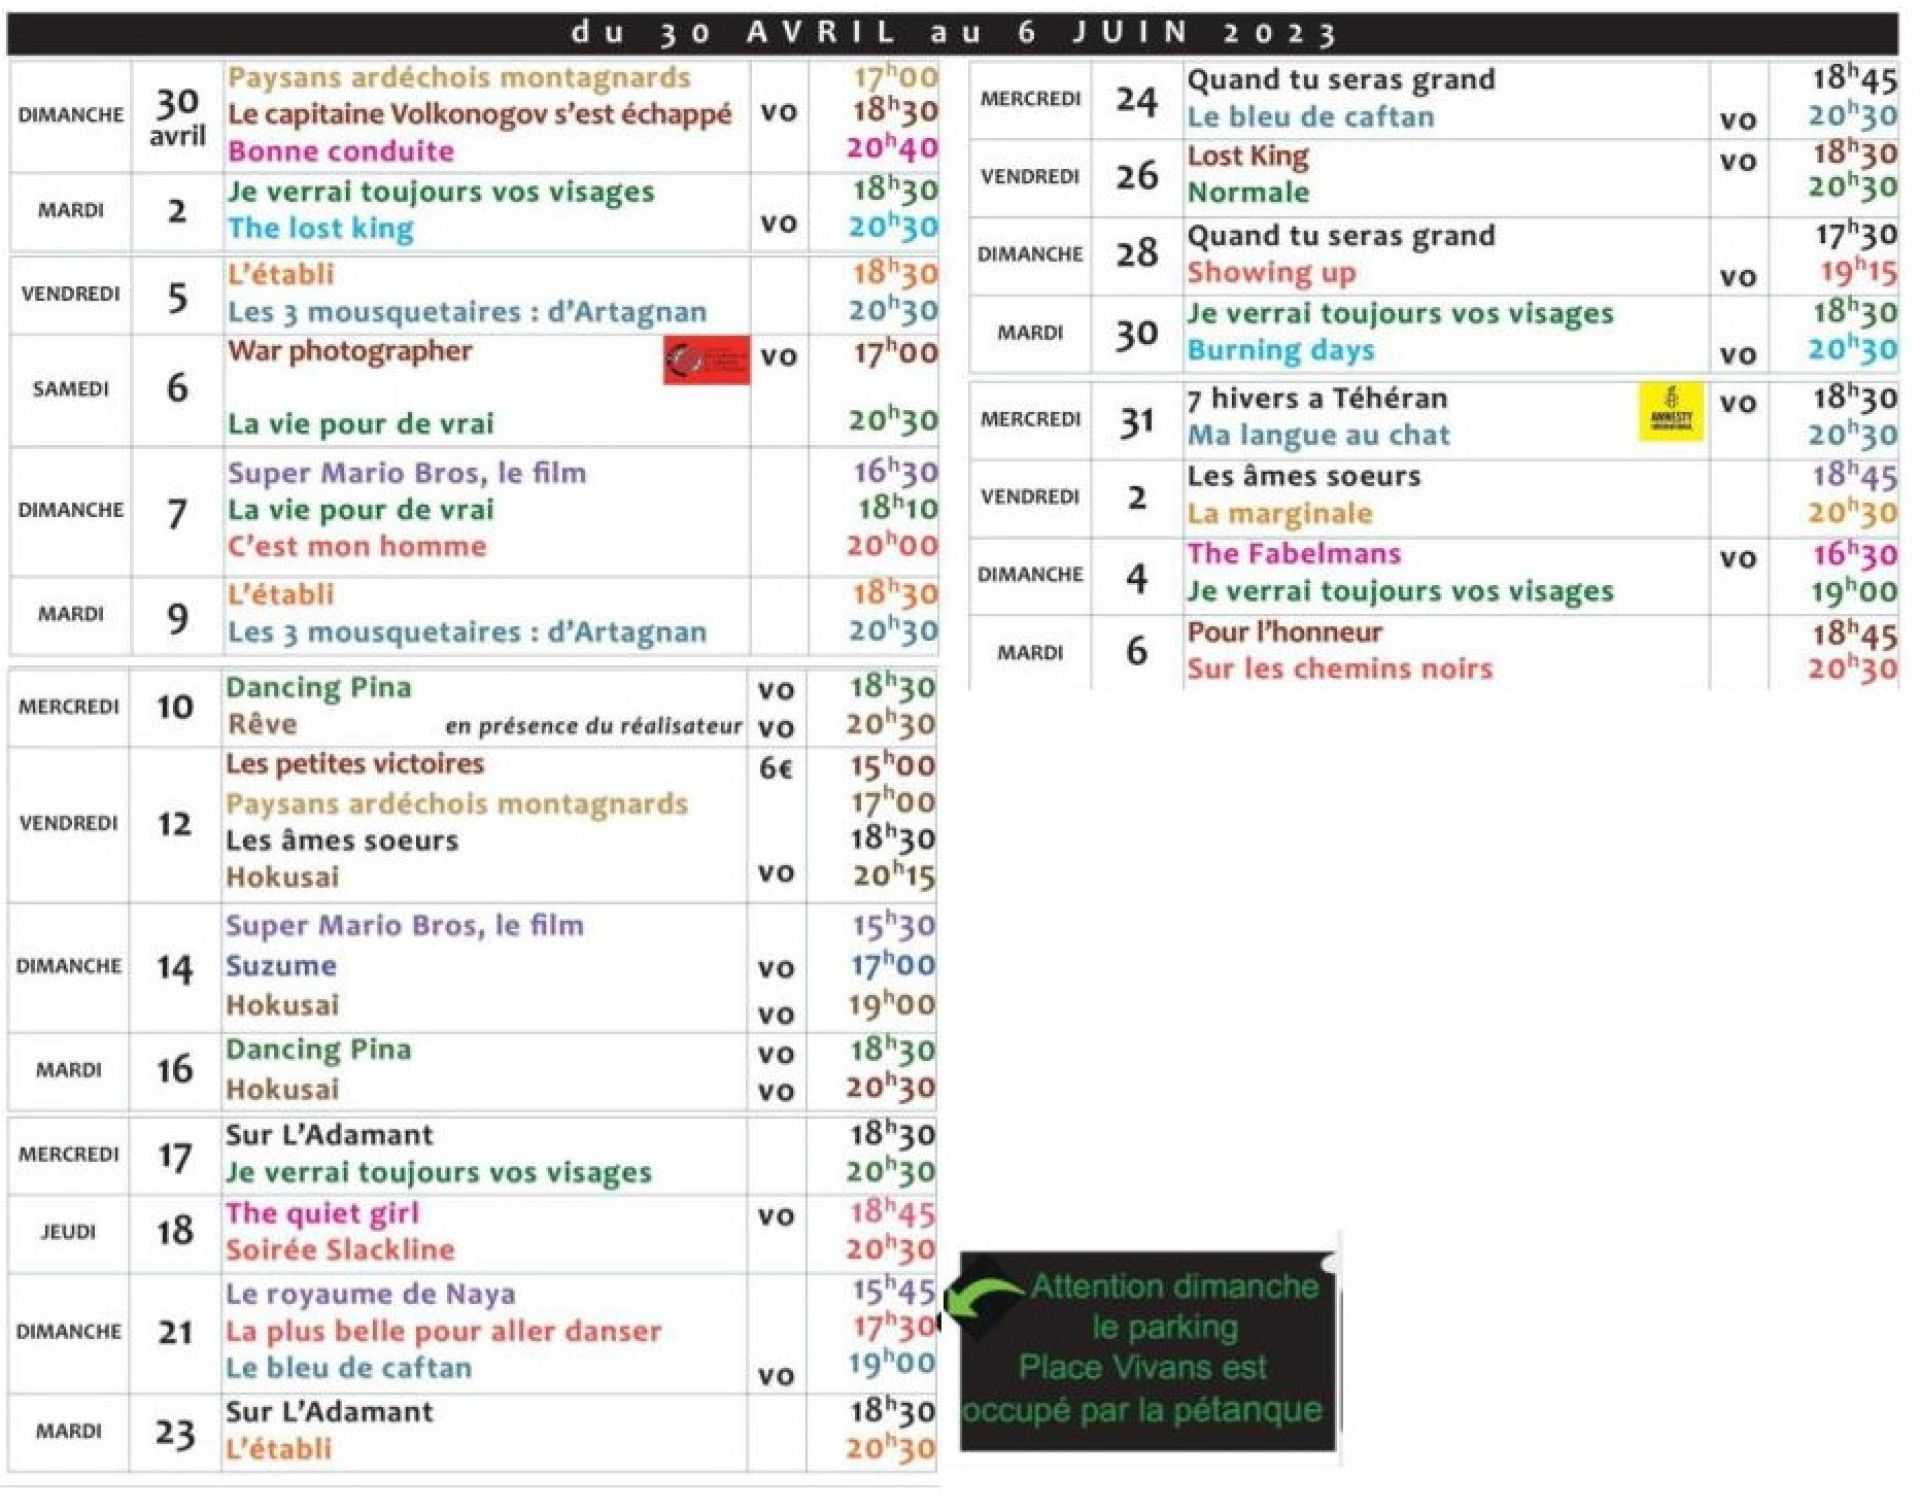Select 'Soirée Slackline'
1920x1510 pixels.
click(340, 1250)
